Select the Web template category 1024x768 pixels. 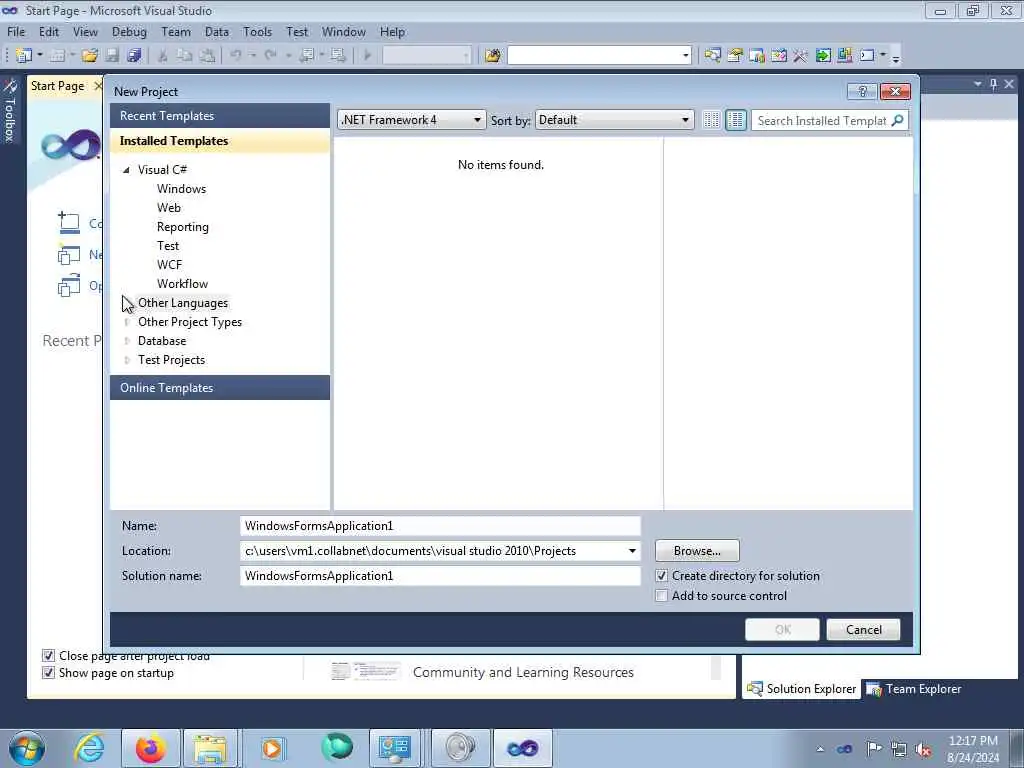168,208
